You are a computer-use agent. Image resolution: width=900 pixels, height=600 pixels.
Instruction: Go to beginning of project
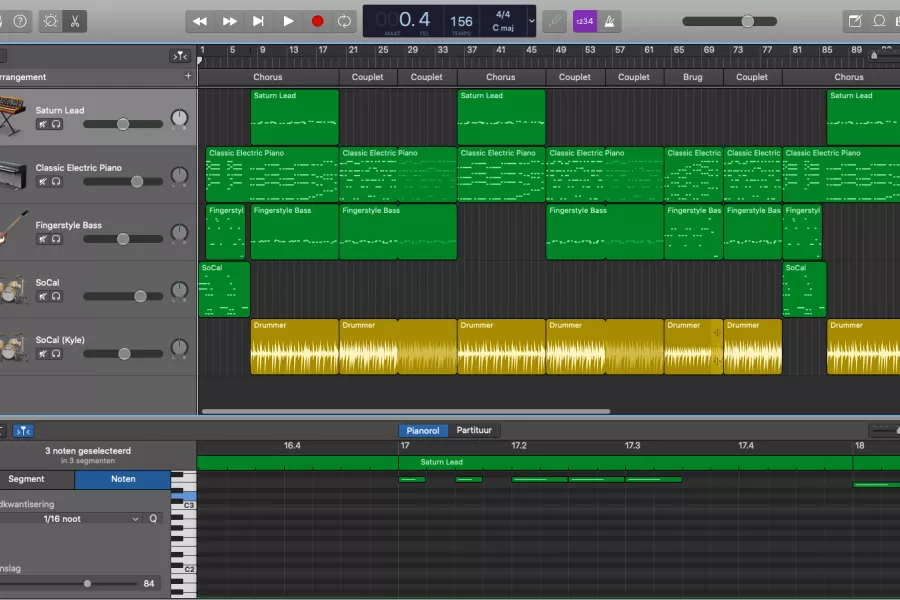[x=258, y=21]
